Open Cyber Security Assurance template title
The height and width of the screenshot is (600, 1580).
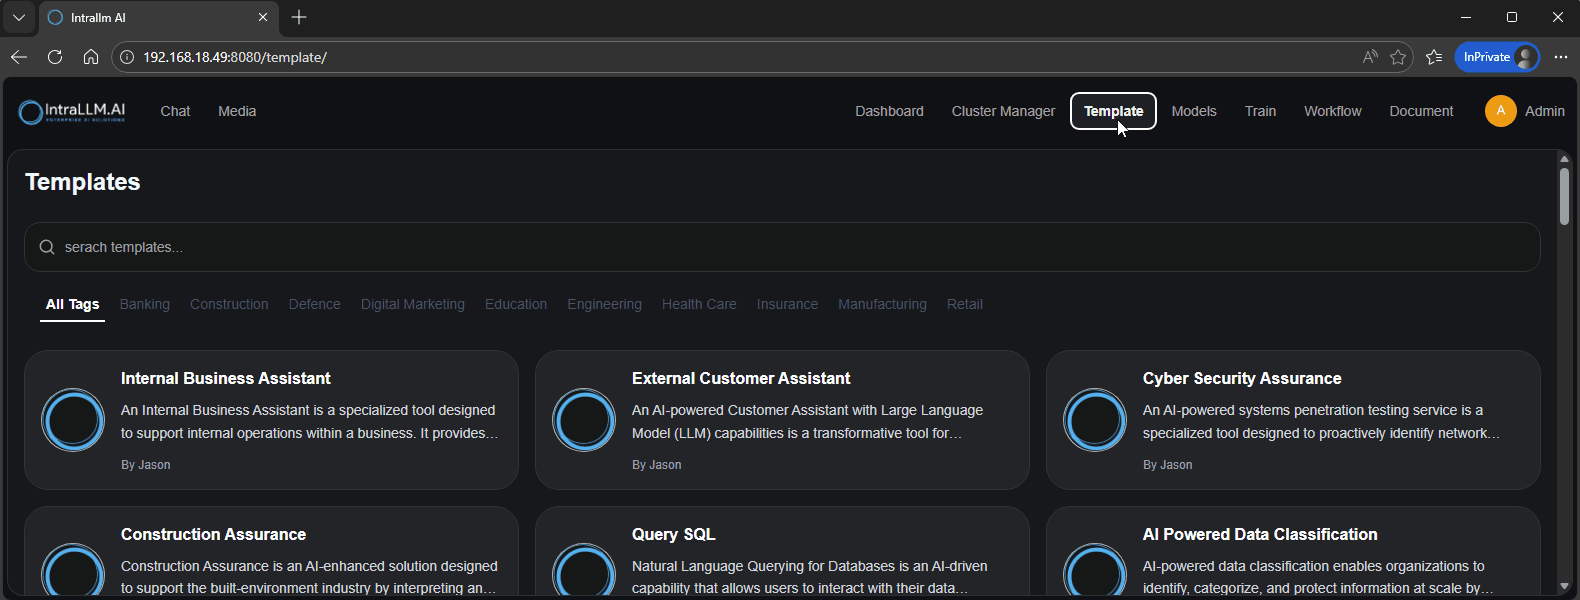click(x=1242, y=378)
